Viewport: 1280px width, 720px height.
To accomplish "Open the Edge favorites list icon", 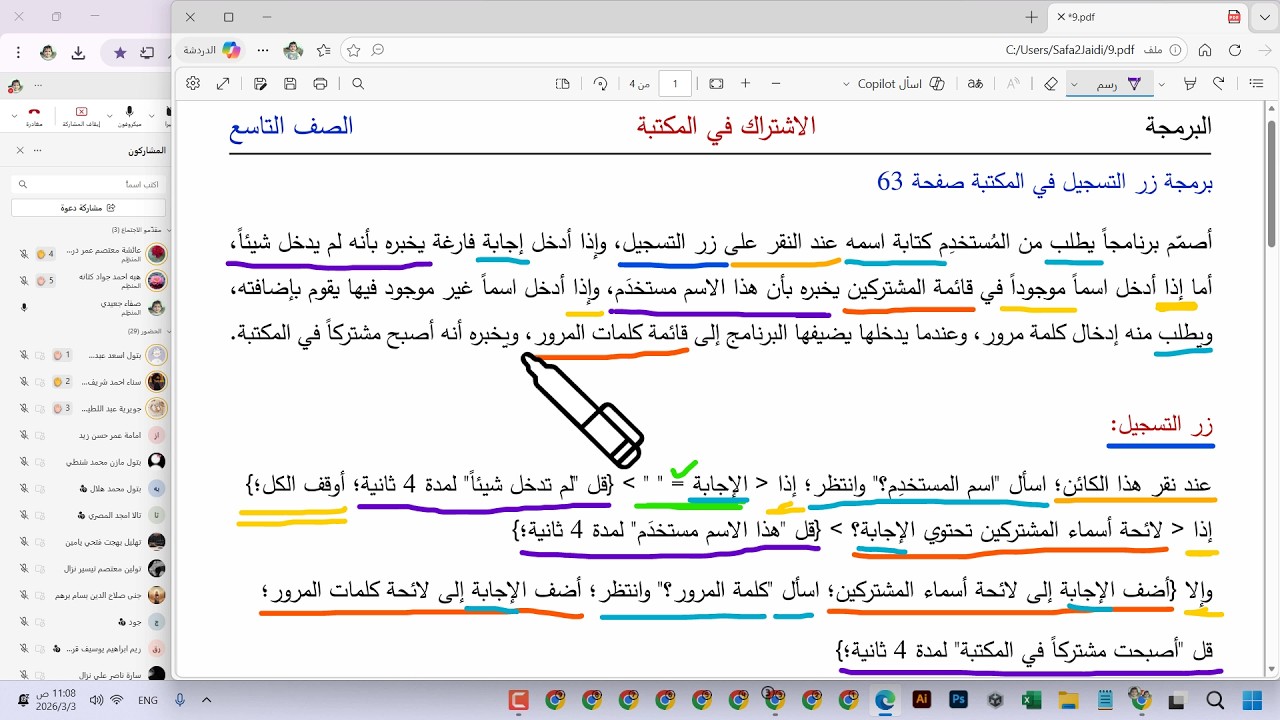I will pos(323,50).
